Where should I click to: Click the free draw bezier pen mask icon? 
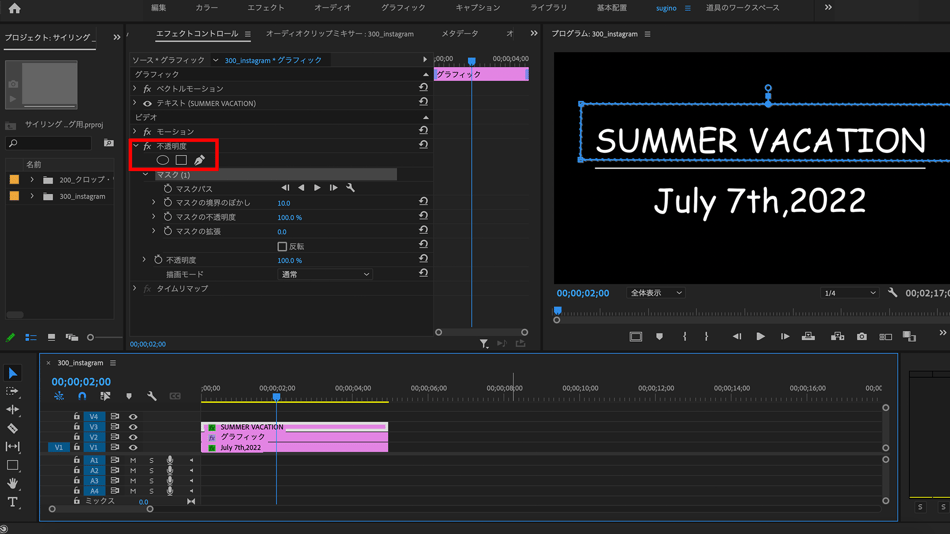(x=199, y=160)
